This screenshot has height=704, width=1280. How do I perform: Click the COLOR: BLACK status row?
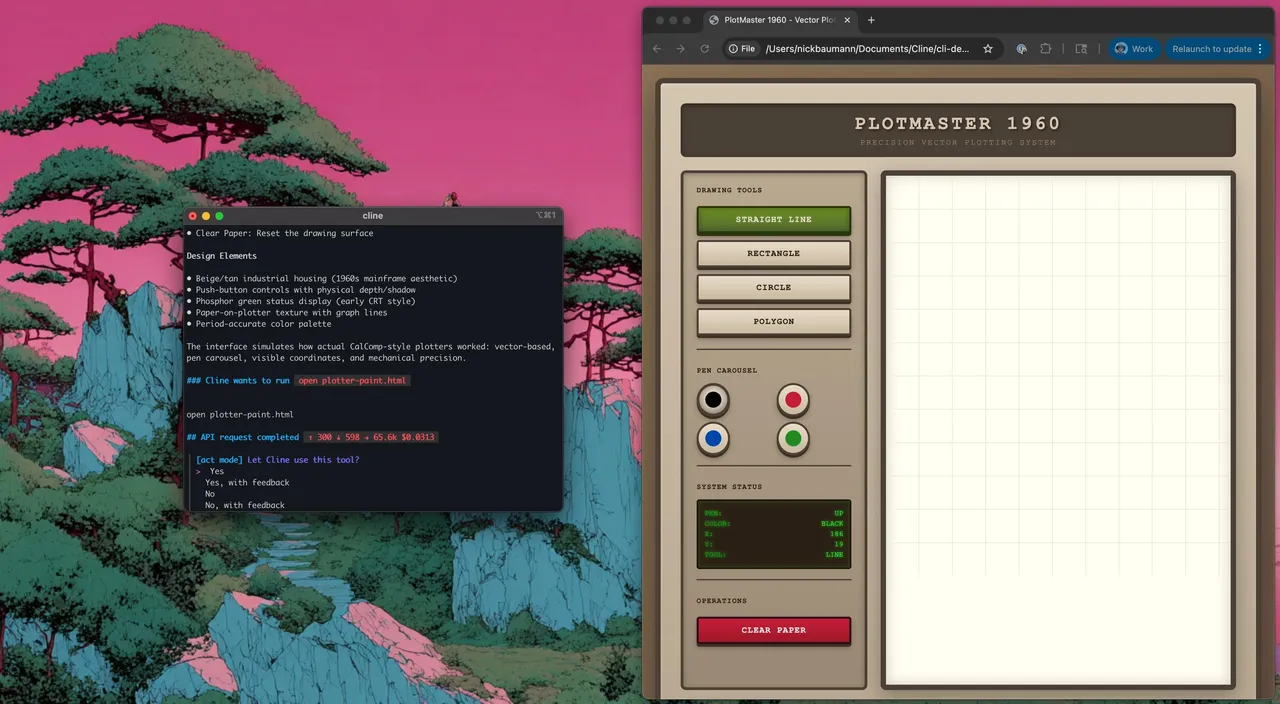pyautogui.click(x=774, y=523)
